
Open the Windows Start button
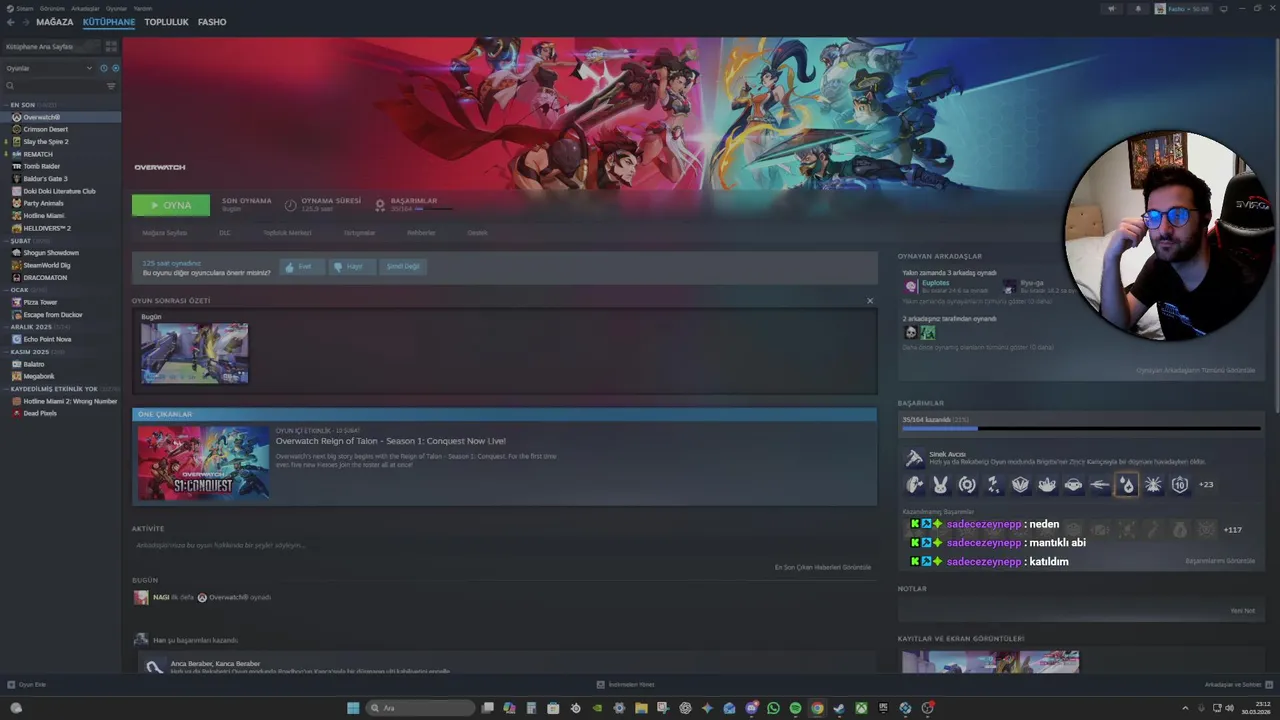(353, 708)
